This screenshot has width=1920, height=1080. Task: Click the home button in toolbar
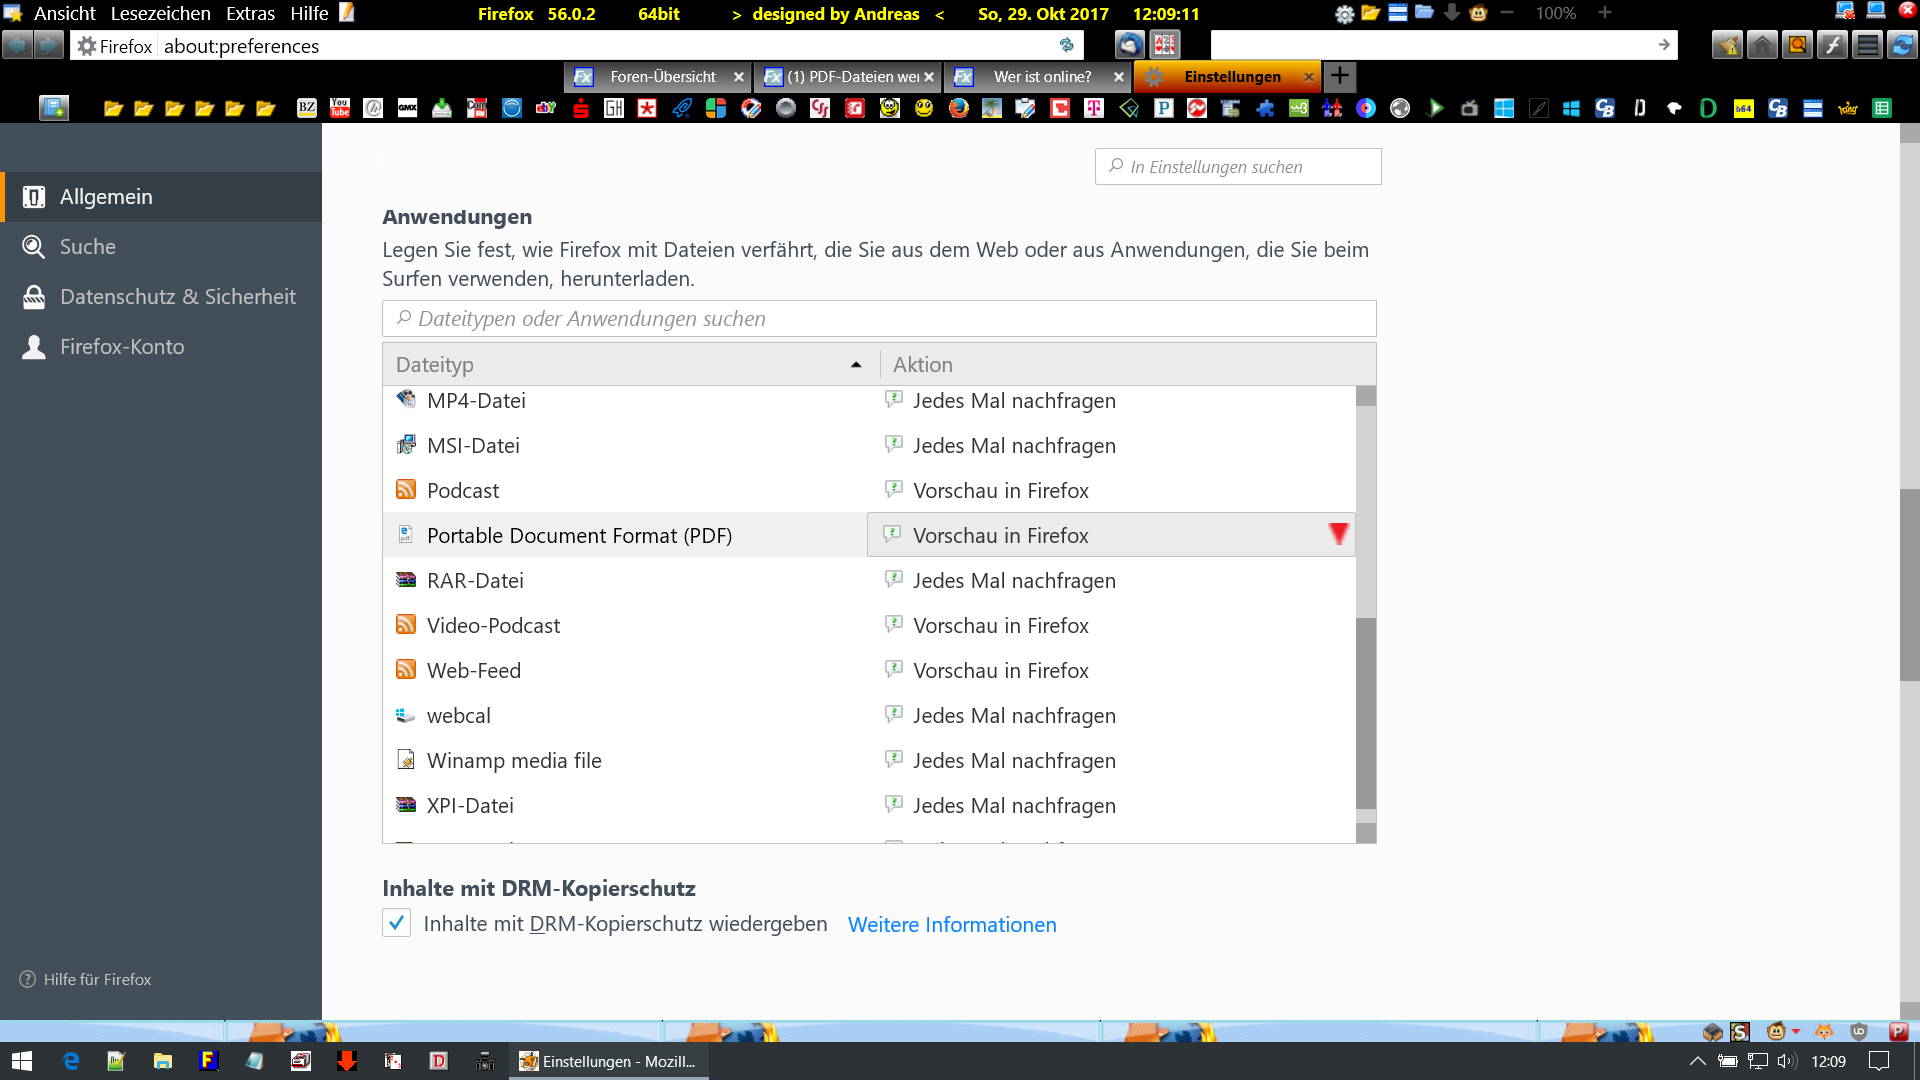point(1762,45)
